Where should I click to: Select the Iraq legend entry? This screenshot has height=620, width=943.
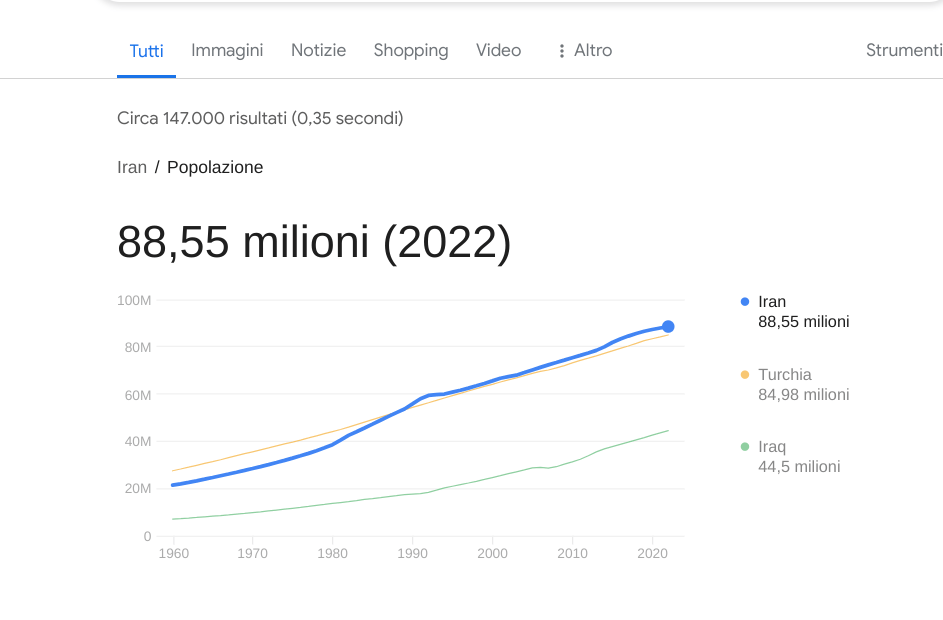click(x=772, y=447)
